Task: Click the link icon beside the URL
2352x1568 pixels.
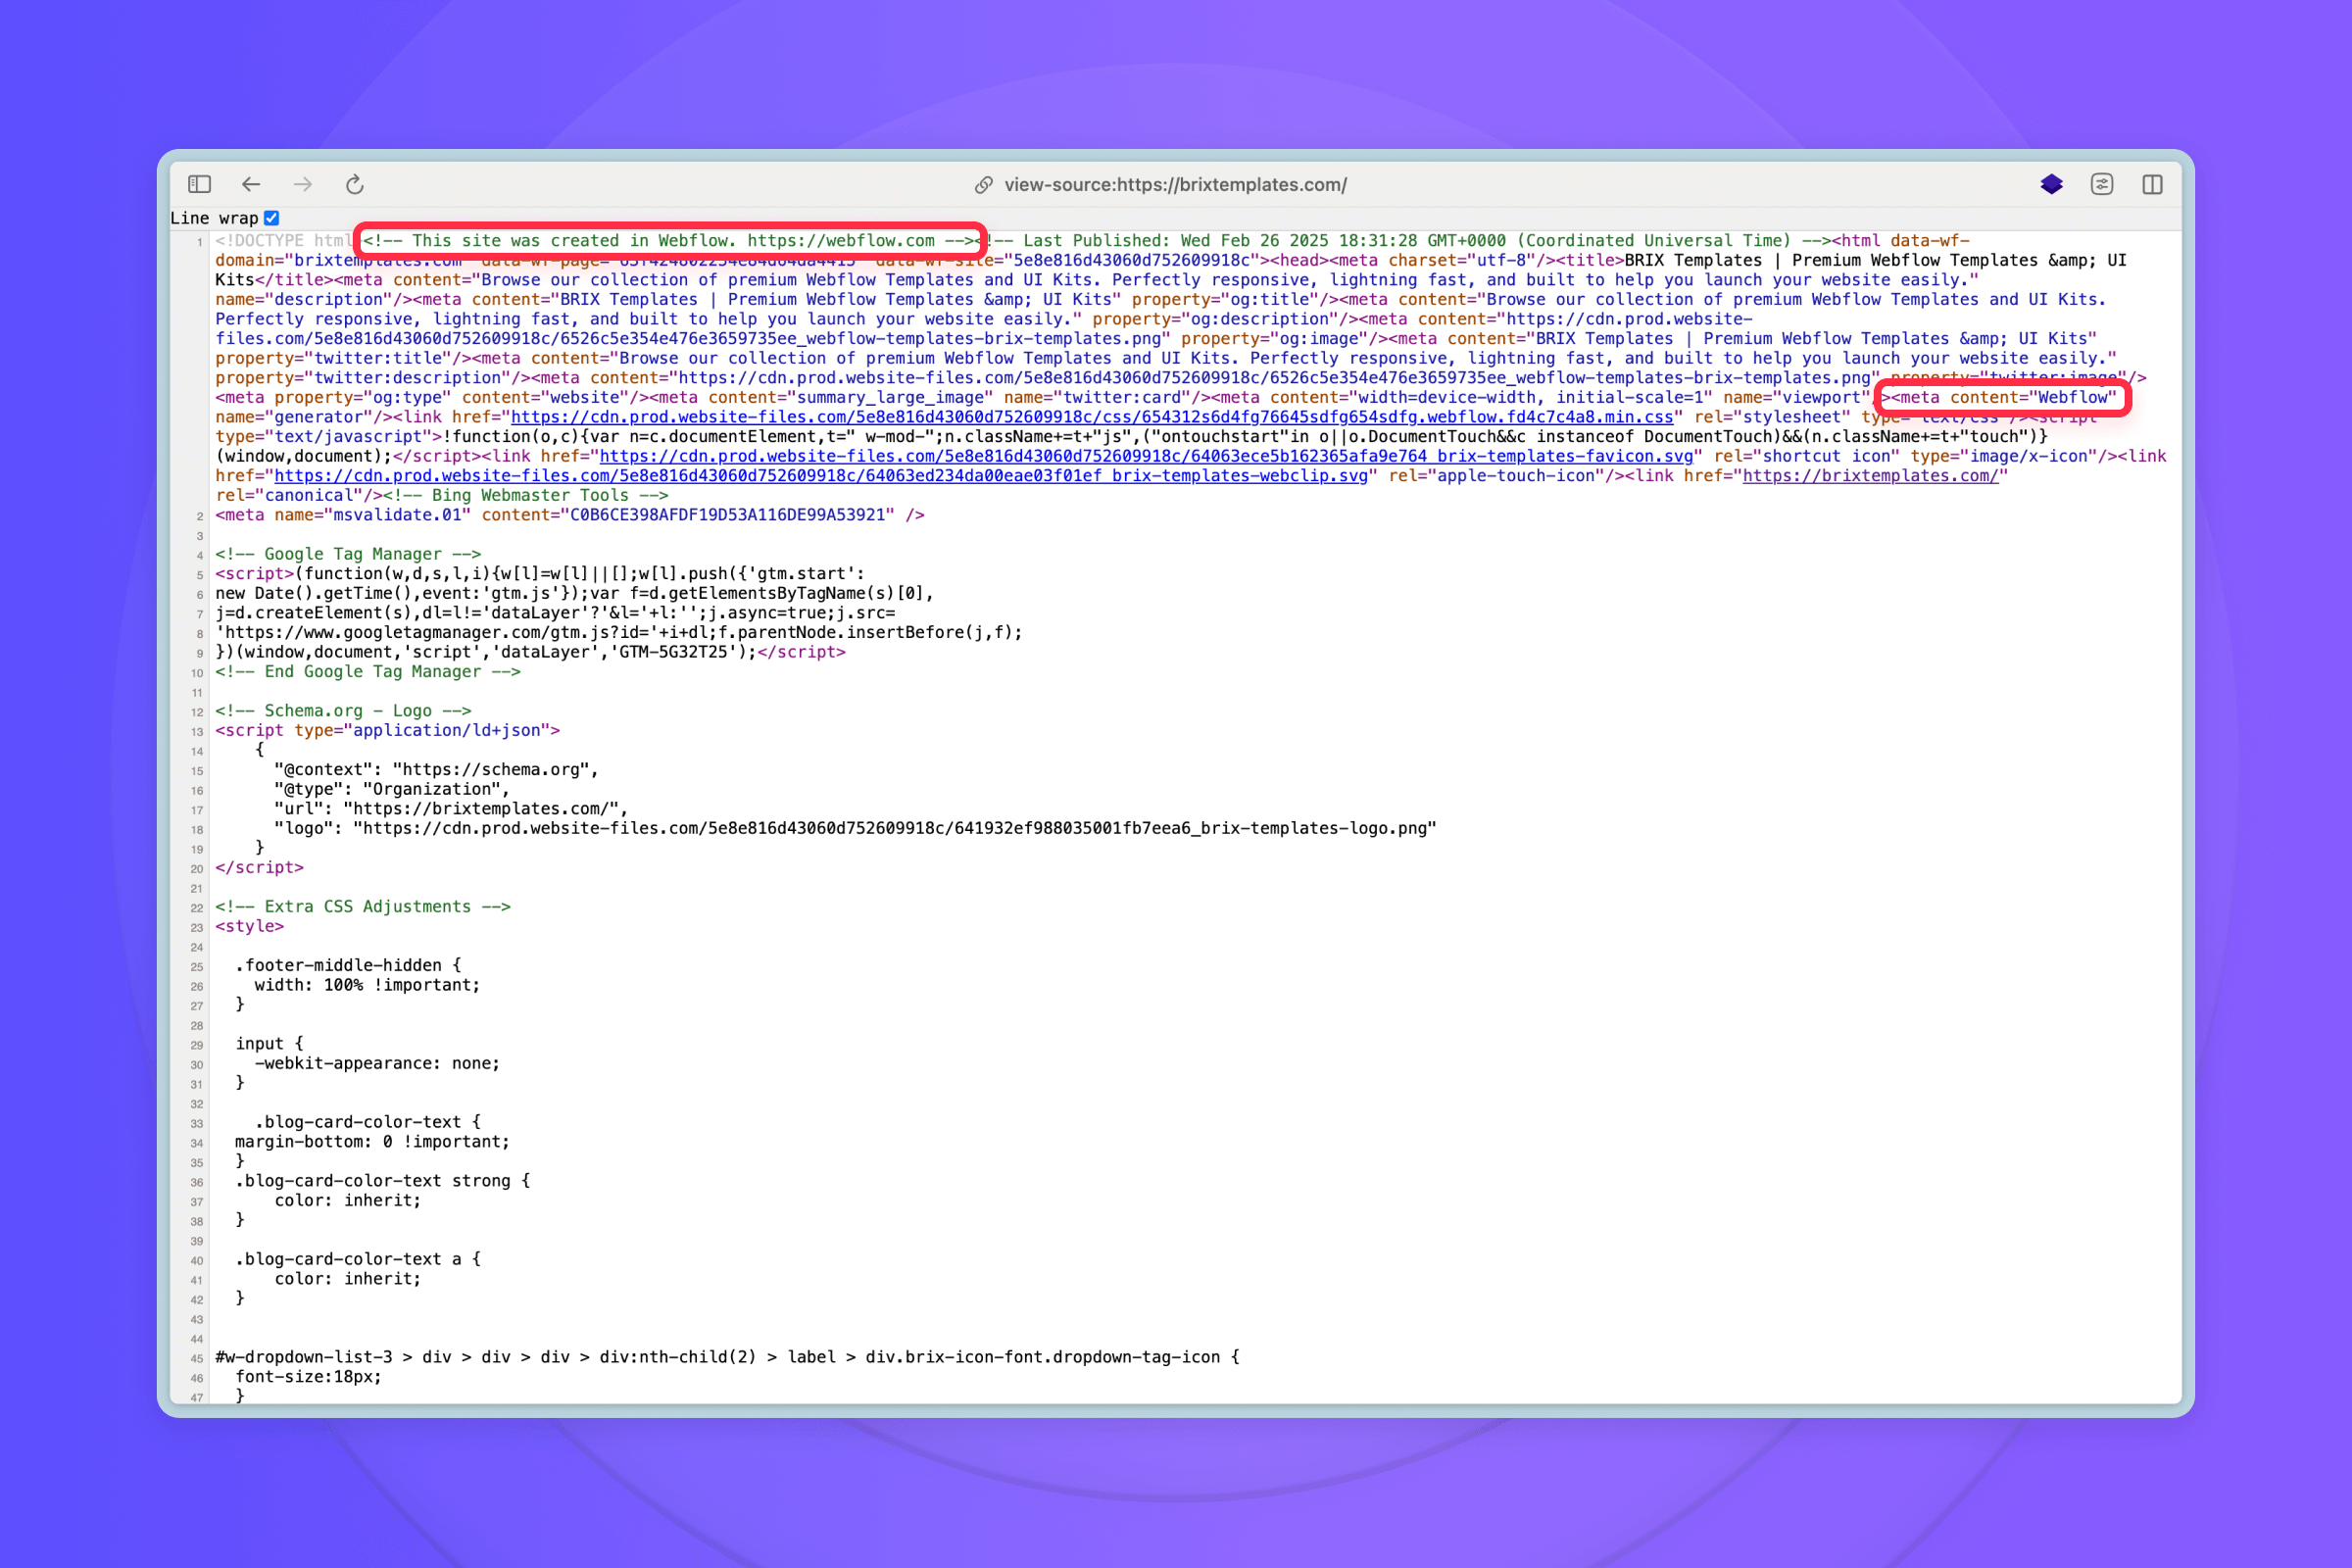Action: [984, 185]
